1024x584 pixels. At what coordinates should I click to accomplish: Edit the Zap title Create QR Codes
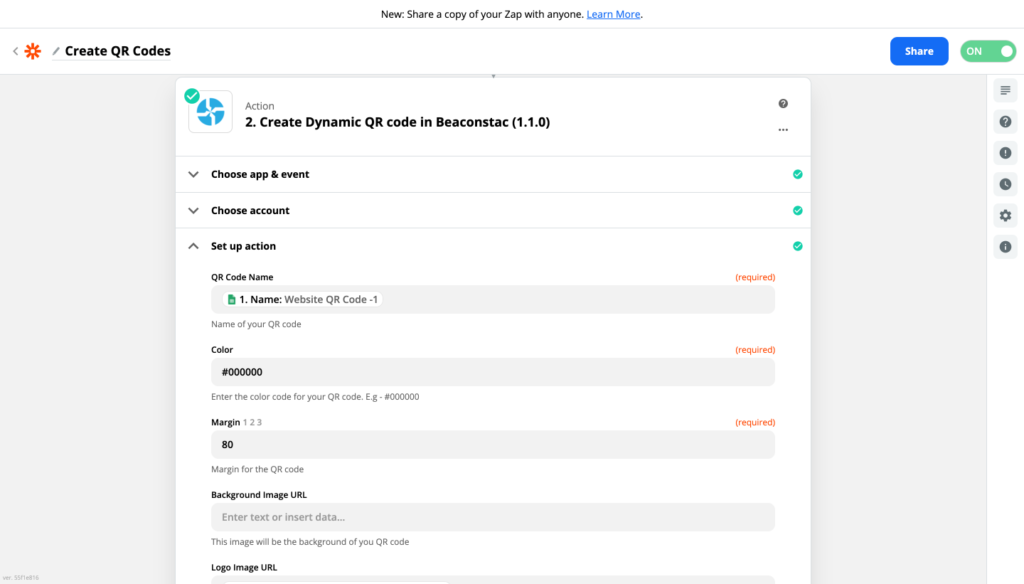[116, 50]
